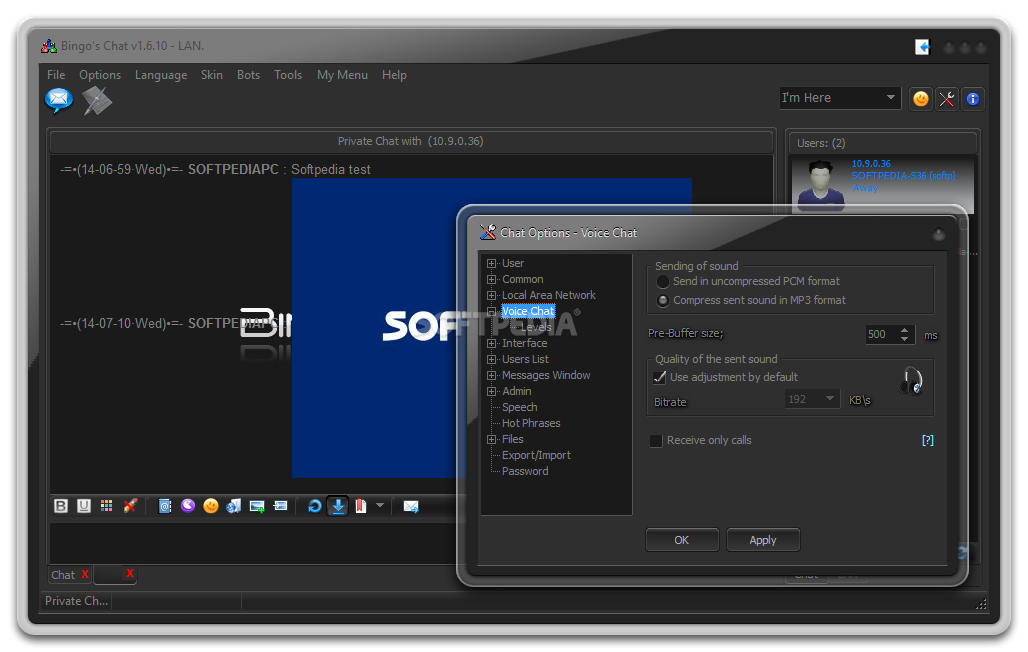Viewport: 1028px width, 652px height.
Task: Click the headphones icon in Voice Chat options
Action: 912,381
